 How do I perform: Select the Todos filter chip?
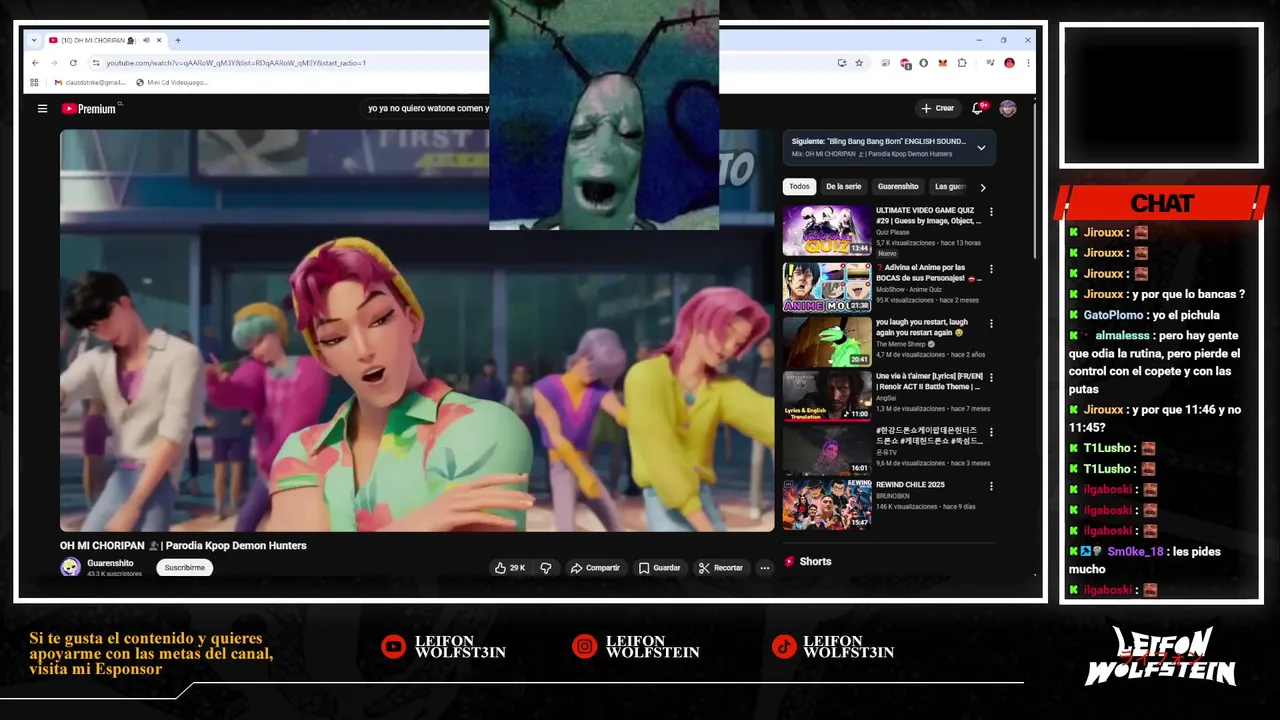tap(800, 187)
